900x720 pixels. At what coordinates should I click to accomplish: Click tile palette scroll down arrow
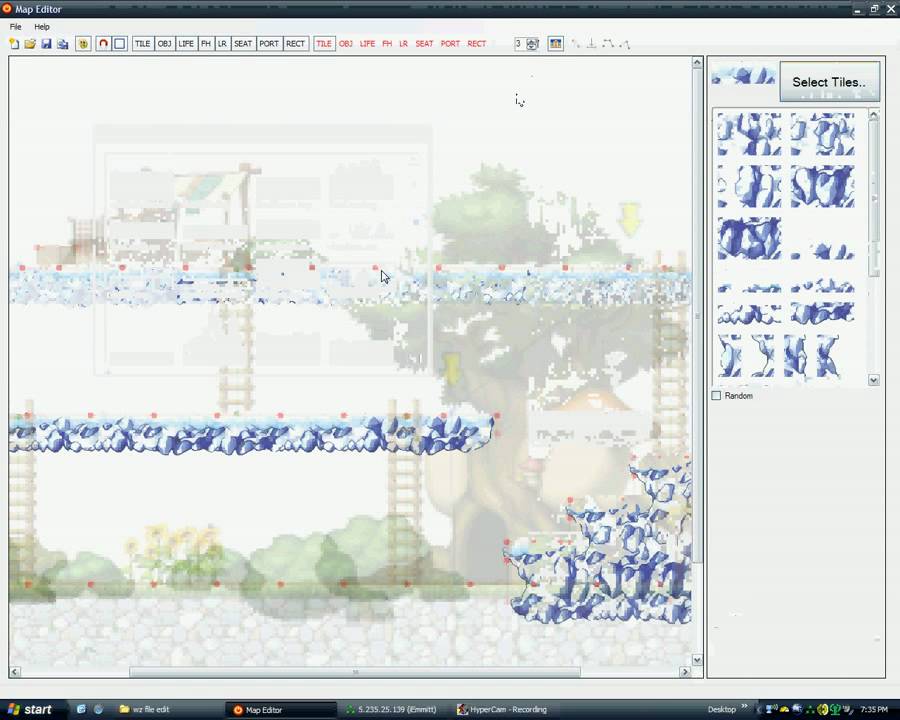[874, 380]
